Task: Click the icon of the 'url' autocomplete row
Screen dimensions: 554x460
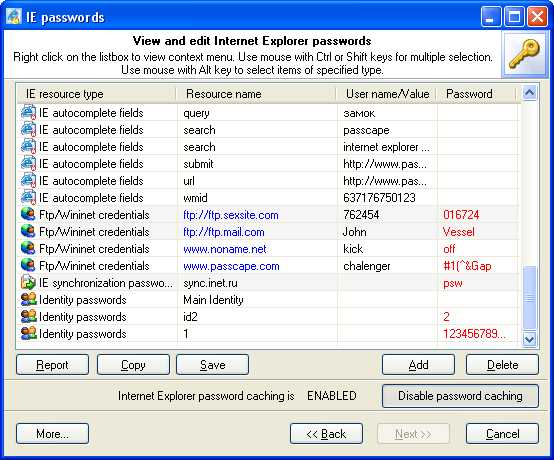Action: tap(28, 181)
